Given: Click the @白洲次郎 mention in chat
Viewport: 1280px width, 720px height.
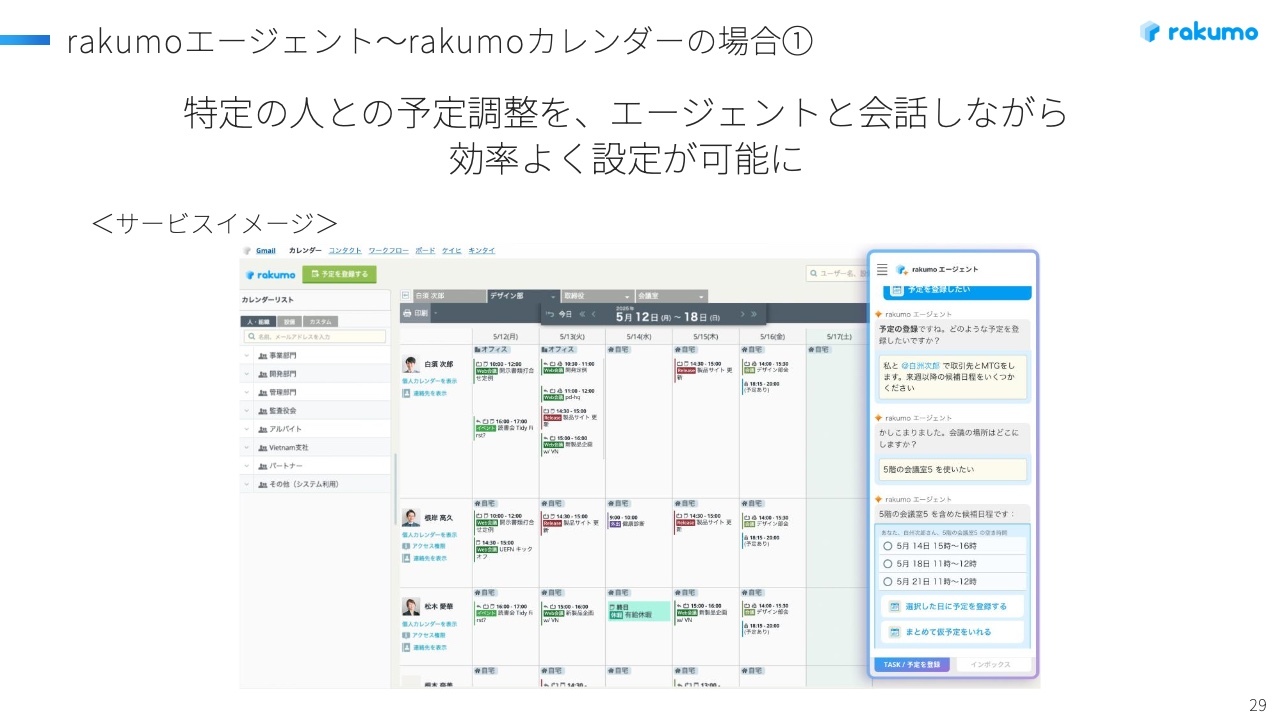Looking at the screenshot, I should (920, 365).
